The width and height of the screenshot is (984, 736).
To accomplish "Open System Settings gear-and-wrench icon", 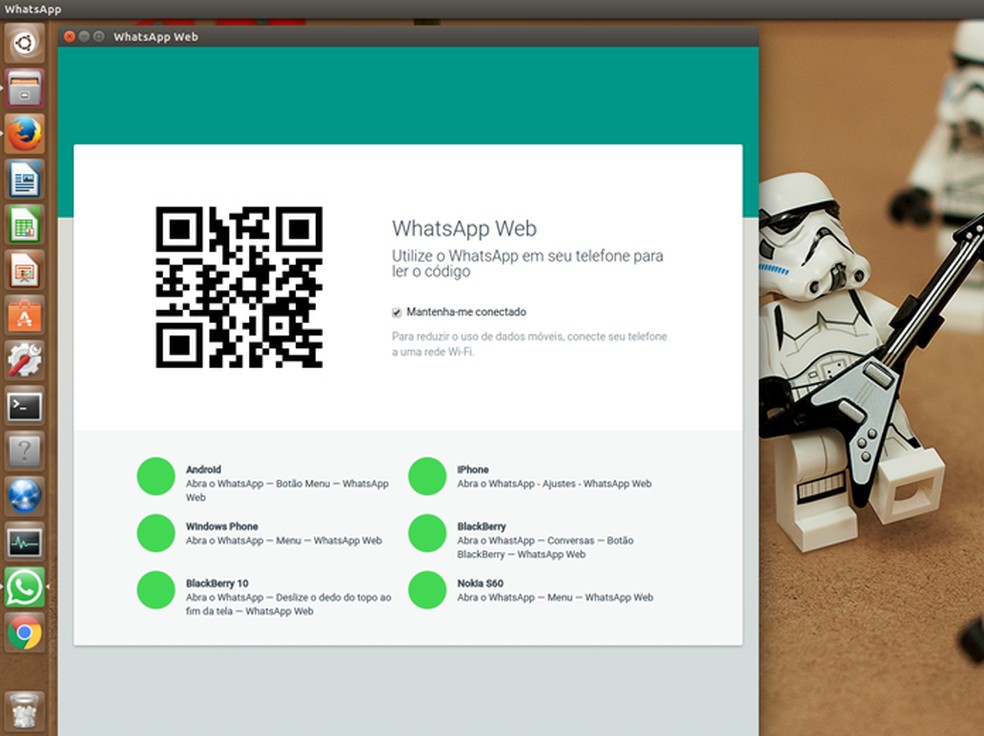I will (x=24, y=360).
